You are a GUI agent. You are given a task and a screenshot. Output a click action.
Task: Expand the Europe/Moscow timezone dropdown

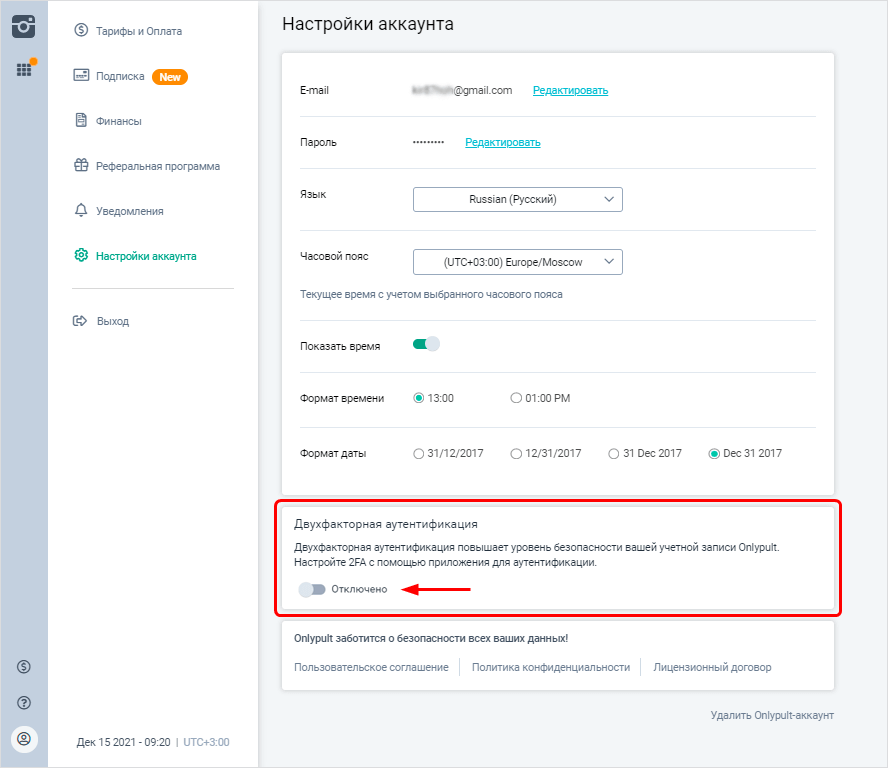click(517, 262)
